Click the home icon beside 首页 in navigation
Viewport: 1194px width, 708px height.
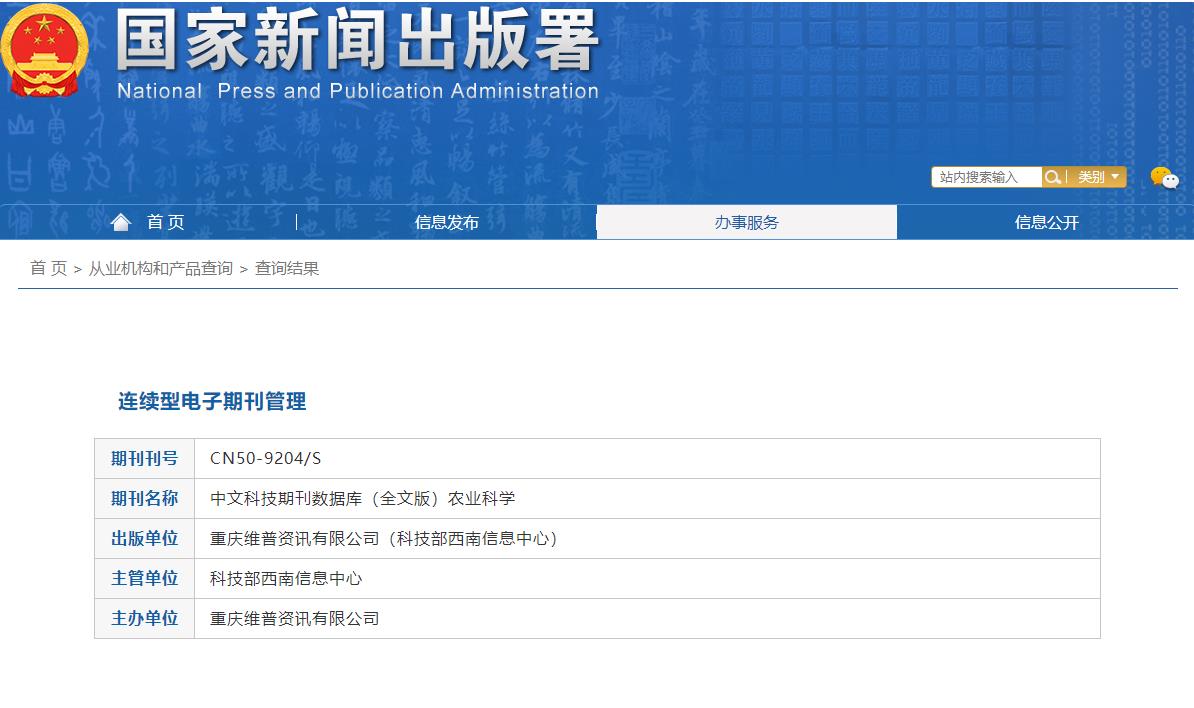pos(121,221)
